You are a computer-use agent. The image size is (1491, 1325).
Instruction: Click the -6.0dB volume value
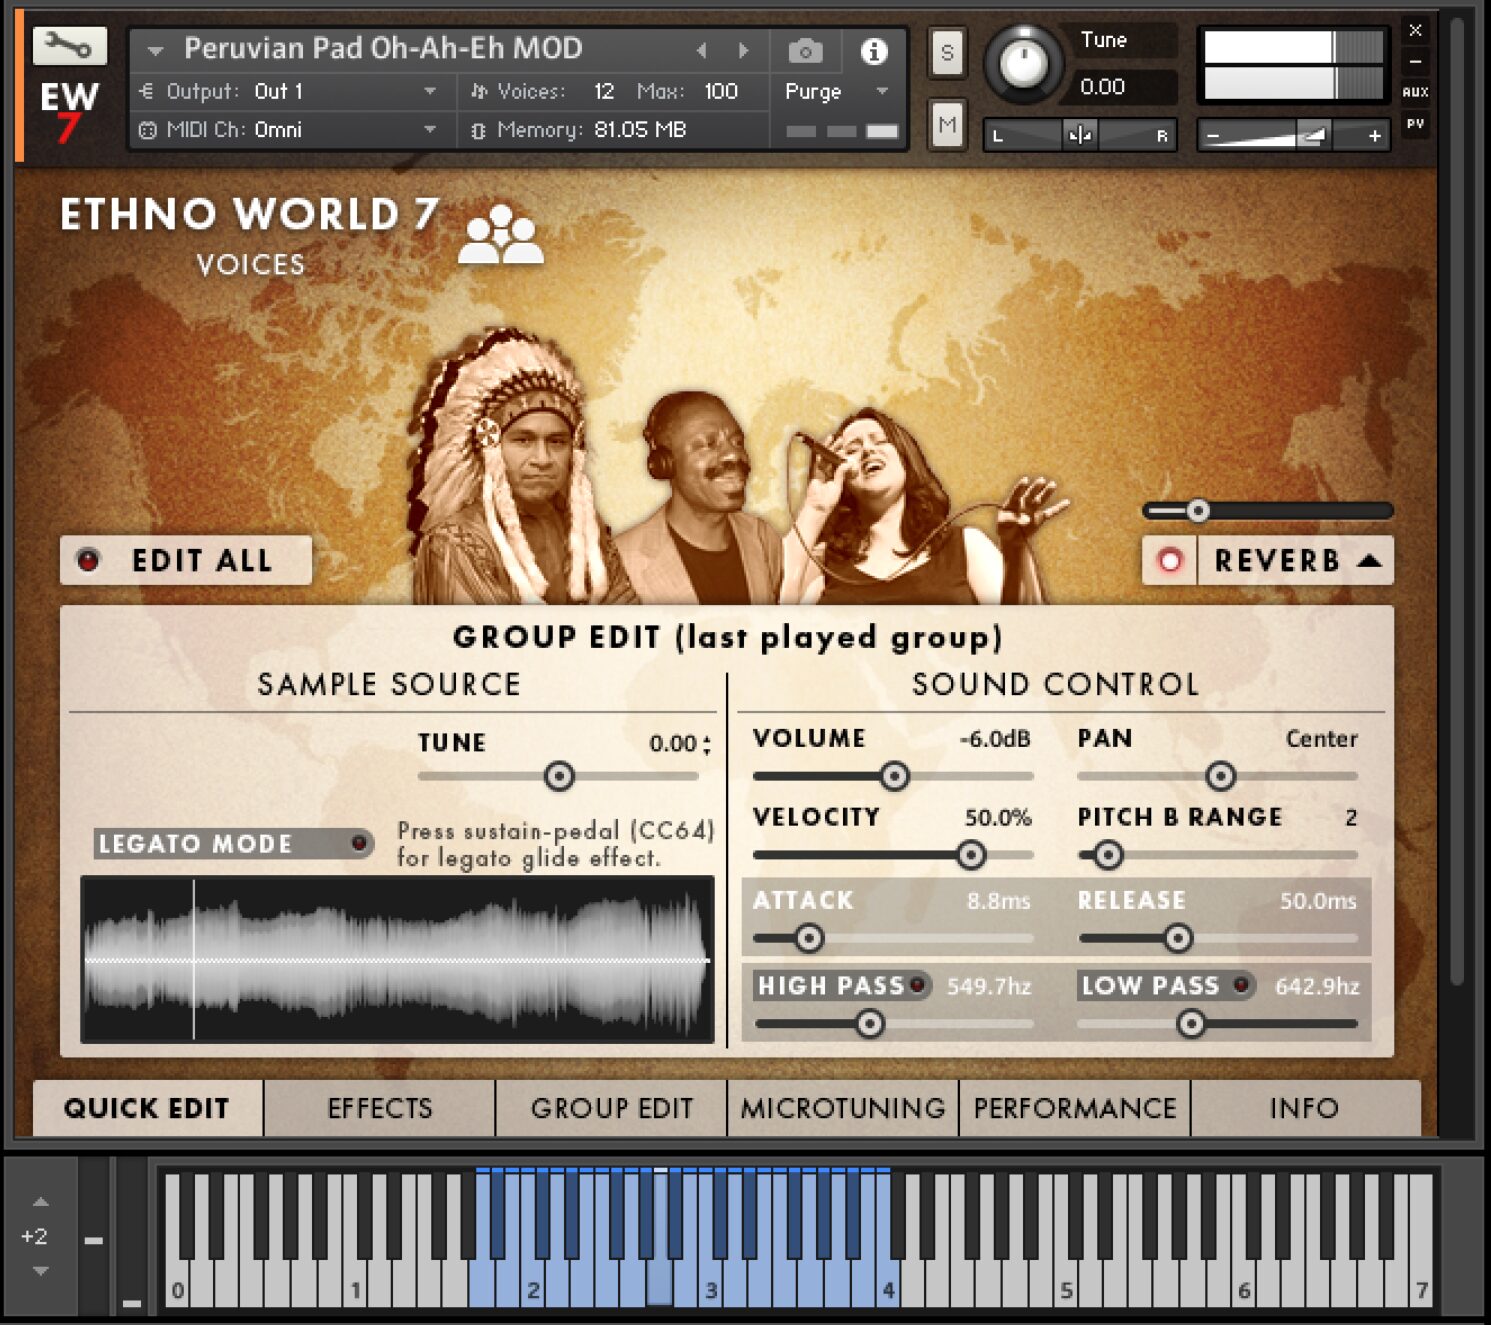(995, 739)
